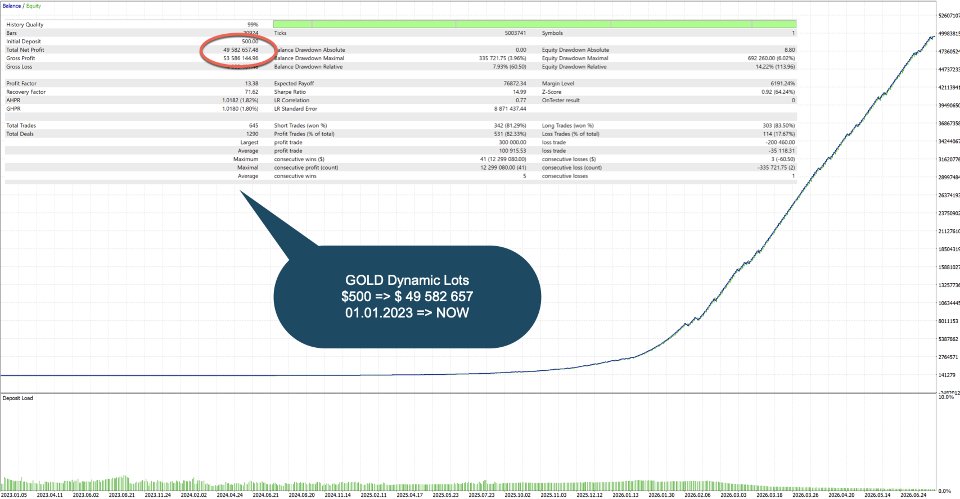Select the Total Deals label
The image size is (960, 499).
tap(20, 133)
